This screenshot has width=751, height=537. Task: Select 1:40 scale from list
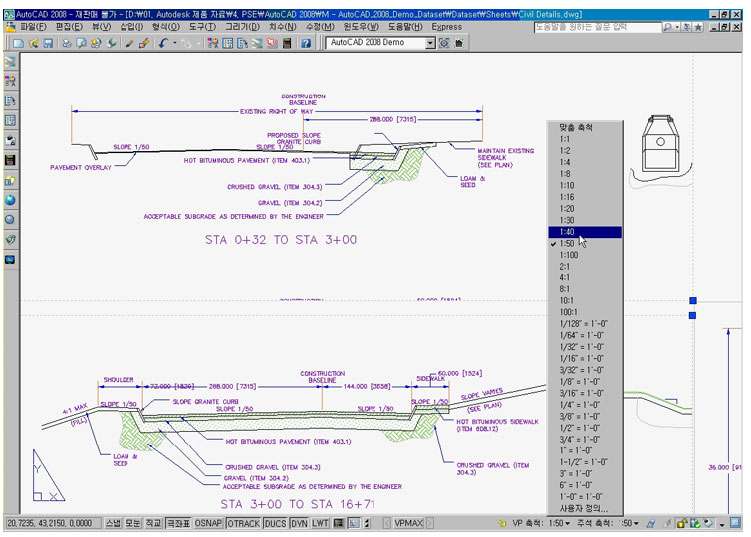coord(585,232)
